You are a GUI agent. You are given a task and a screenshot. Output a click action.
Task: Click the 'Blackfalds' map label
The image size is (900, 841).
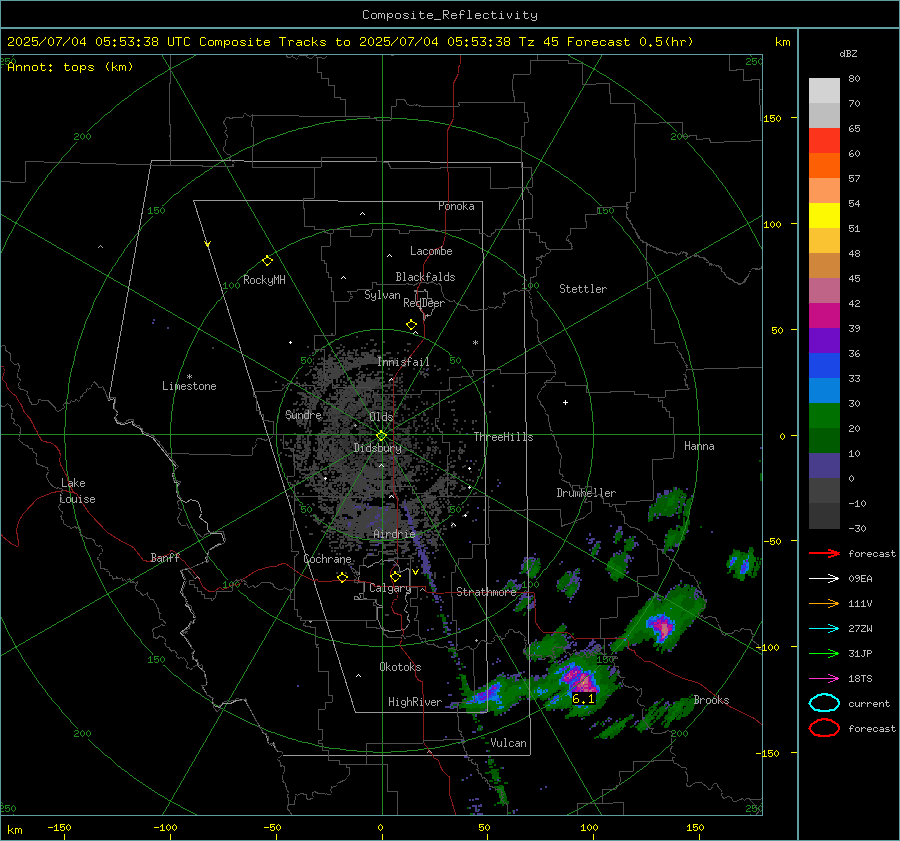[x=425, y=277]
